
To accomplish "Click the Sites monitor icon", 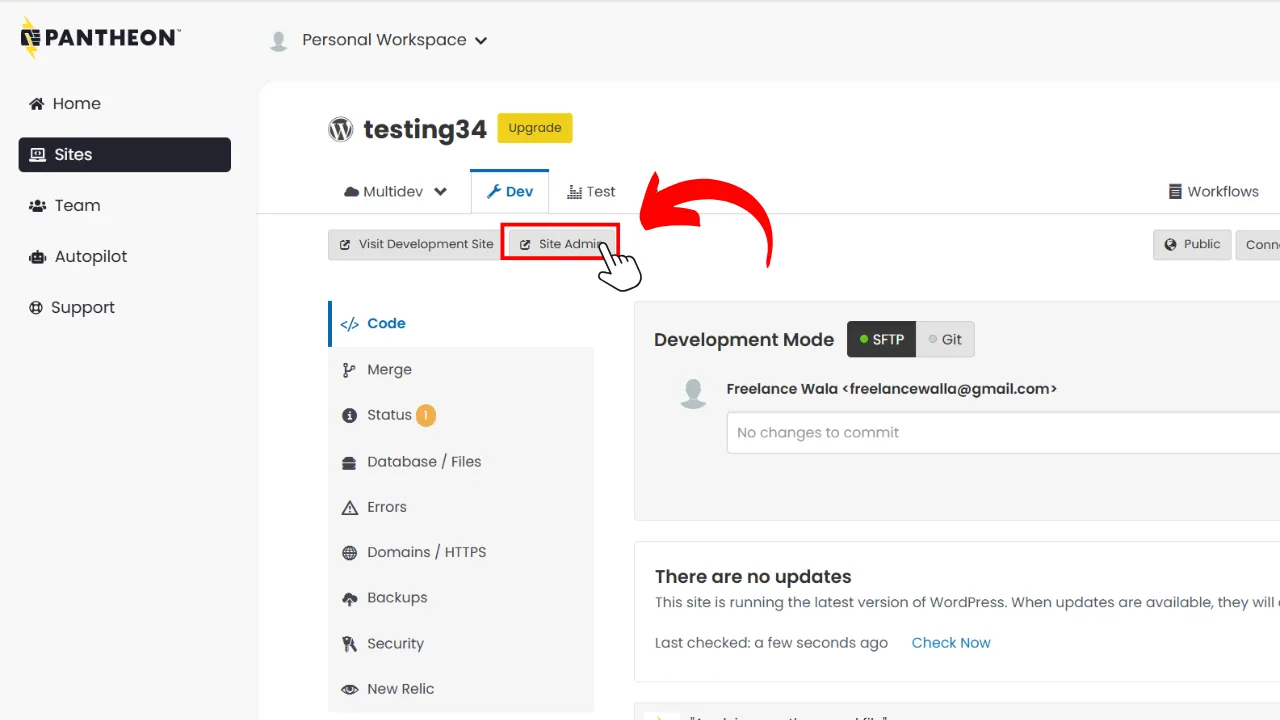I will pos(38,155).
